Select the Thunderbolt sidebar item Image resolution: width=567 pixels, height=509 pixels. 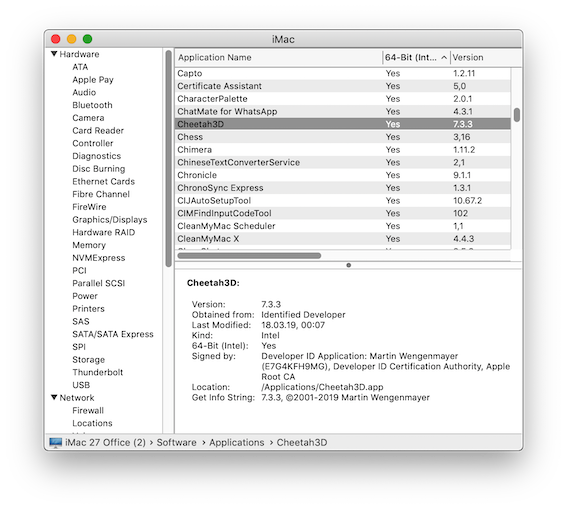coord(98,372)
